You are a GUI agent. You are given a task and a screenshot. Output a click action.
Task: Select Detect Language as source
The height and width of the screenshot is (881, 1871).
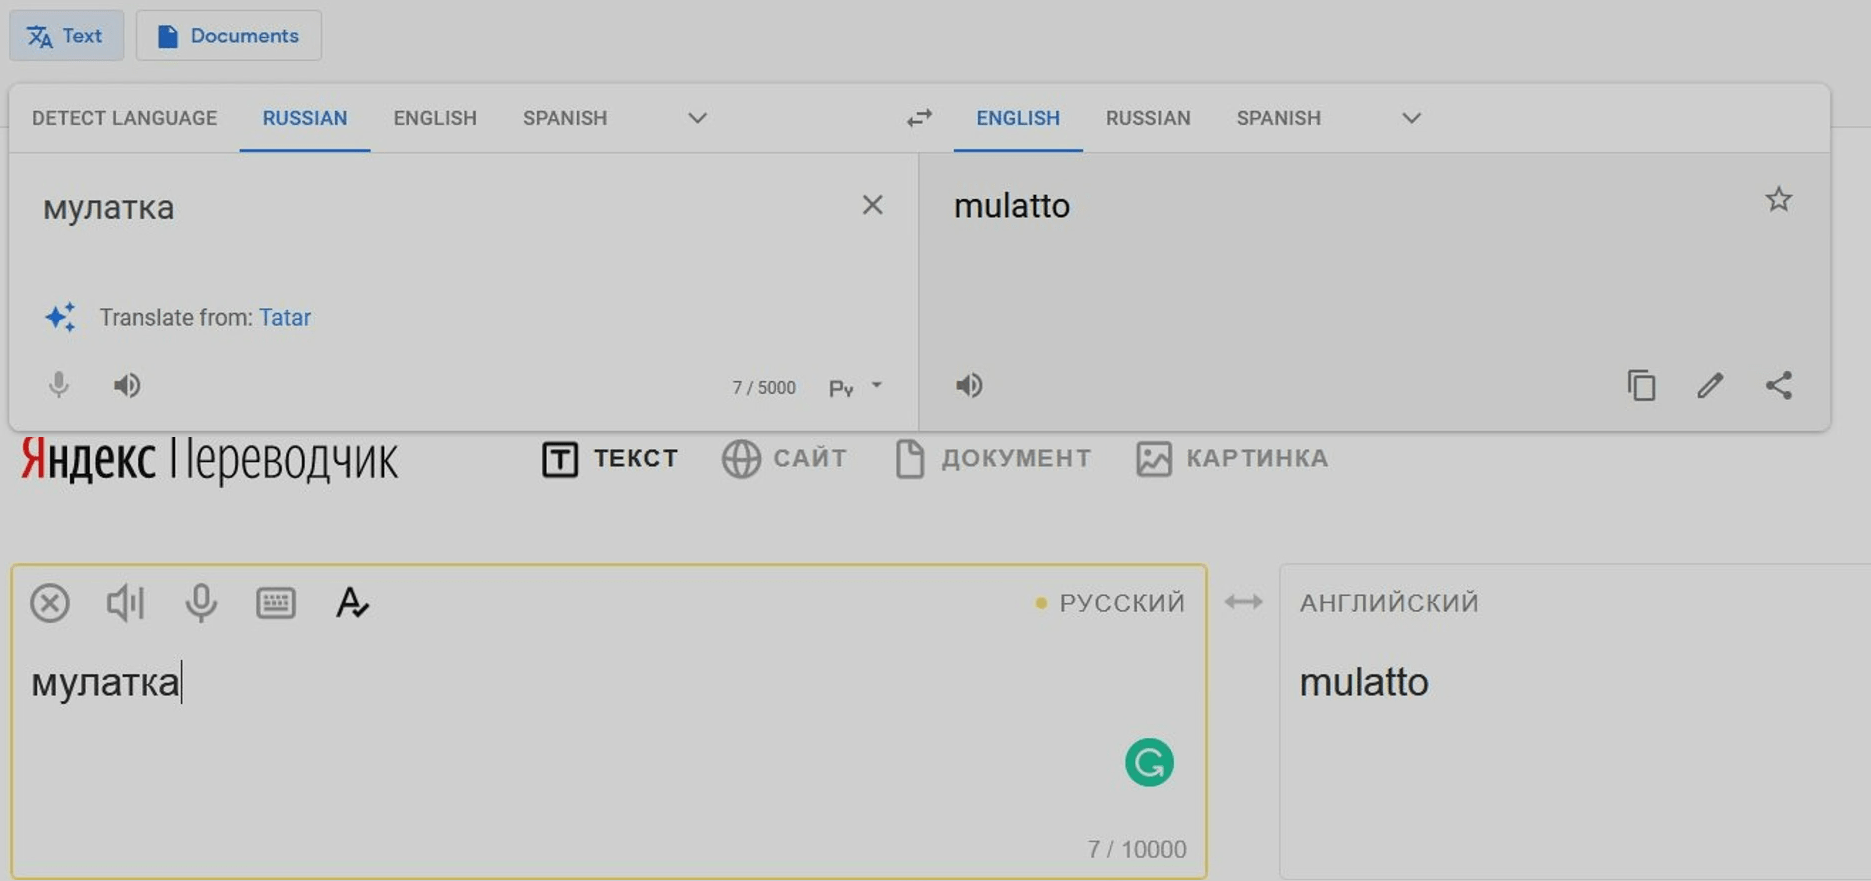click(124, 118)
